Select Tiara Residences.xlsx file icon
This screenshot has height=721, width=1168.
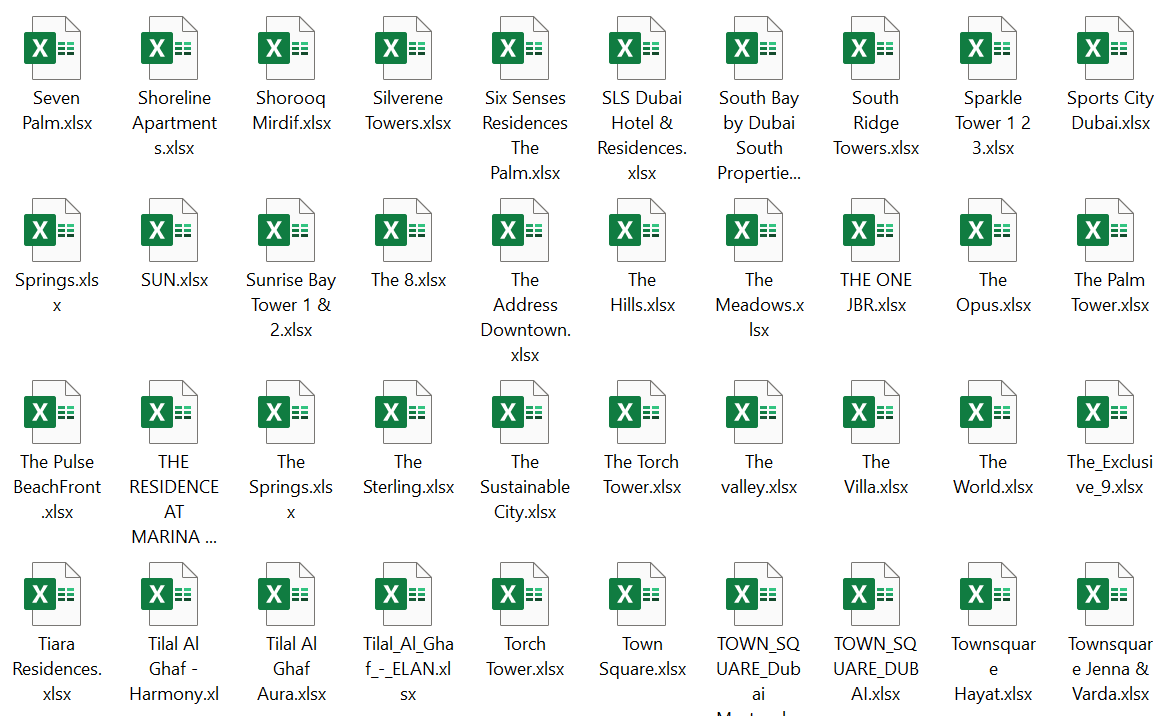(56, 594)
